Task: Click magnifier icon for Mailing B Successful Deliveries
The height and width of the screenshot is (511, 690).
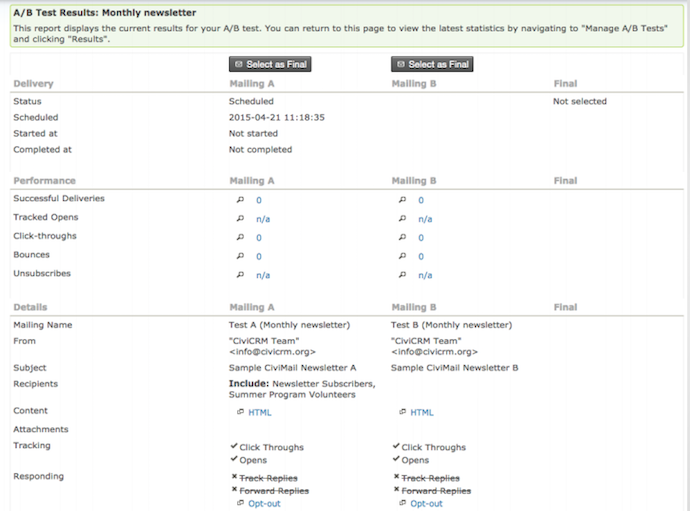Action: tap(402, 200)
